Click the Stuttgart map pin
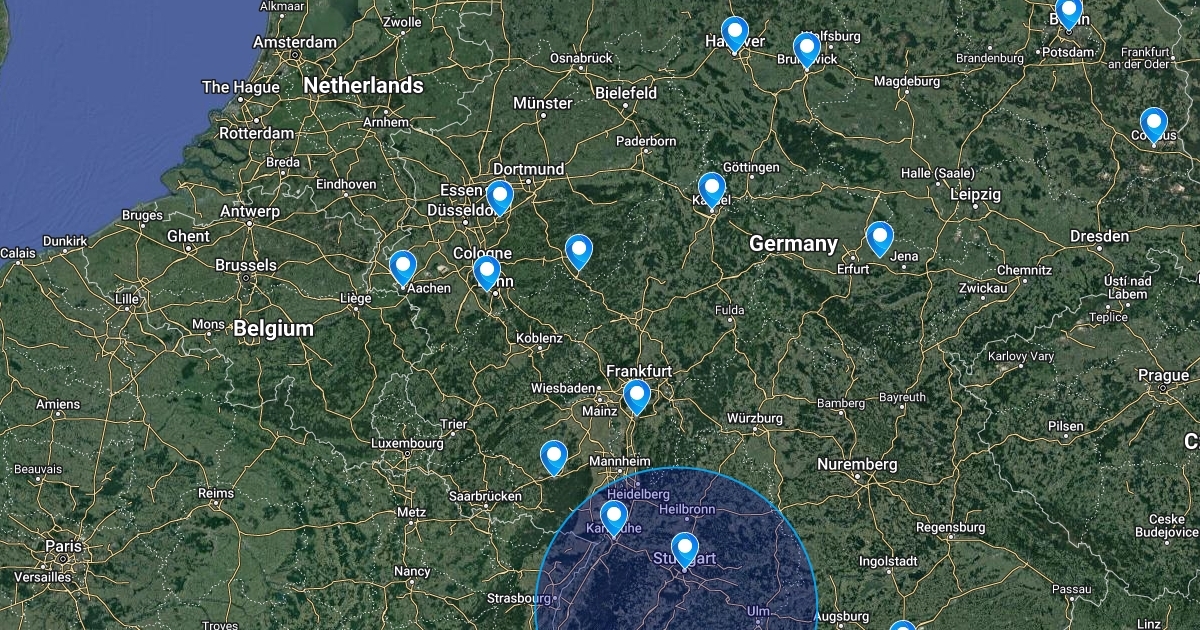 684,550
